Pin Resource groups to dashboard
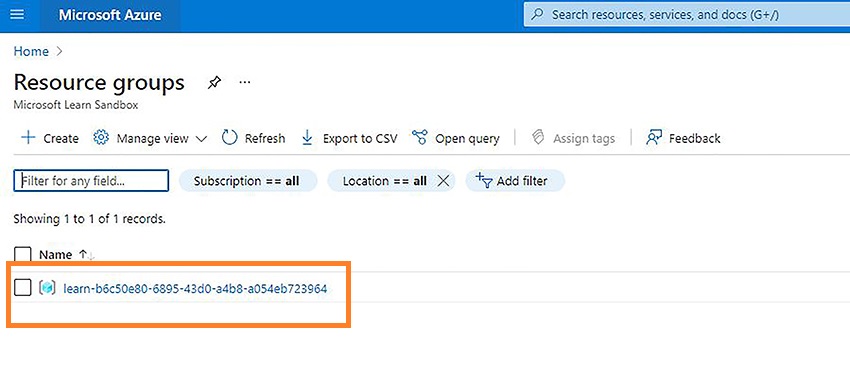The height and width of the screenshot is (380, 850). [214, 83]
